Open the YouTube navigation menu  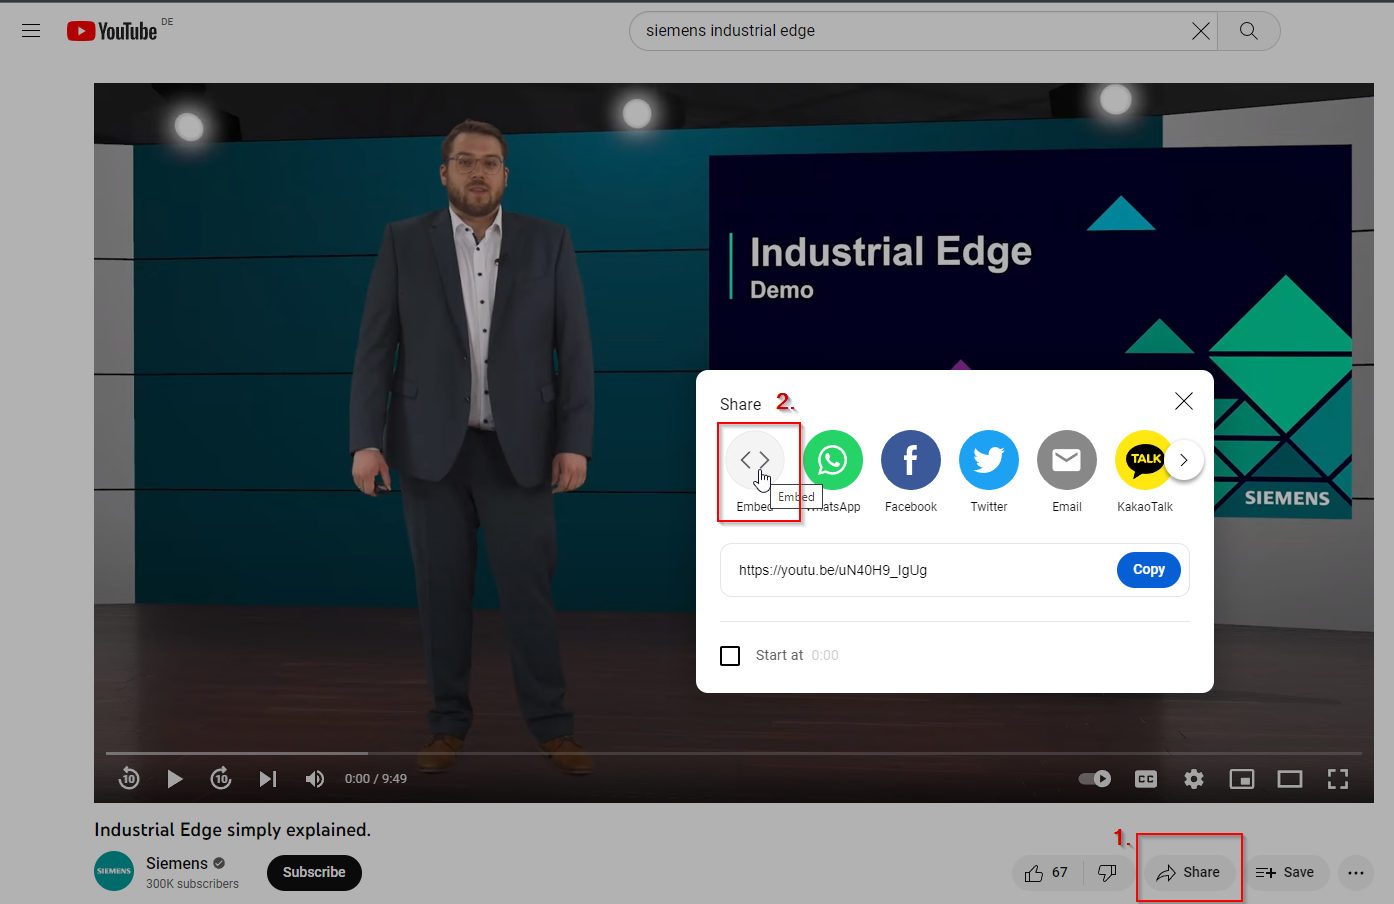pos(31,30)
